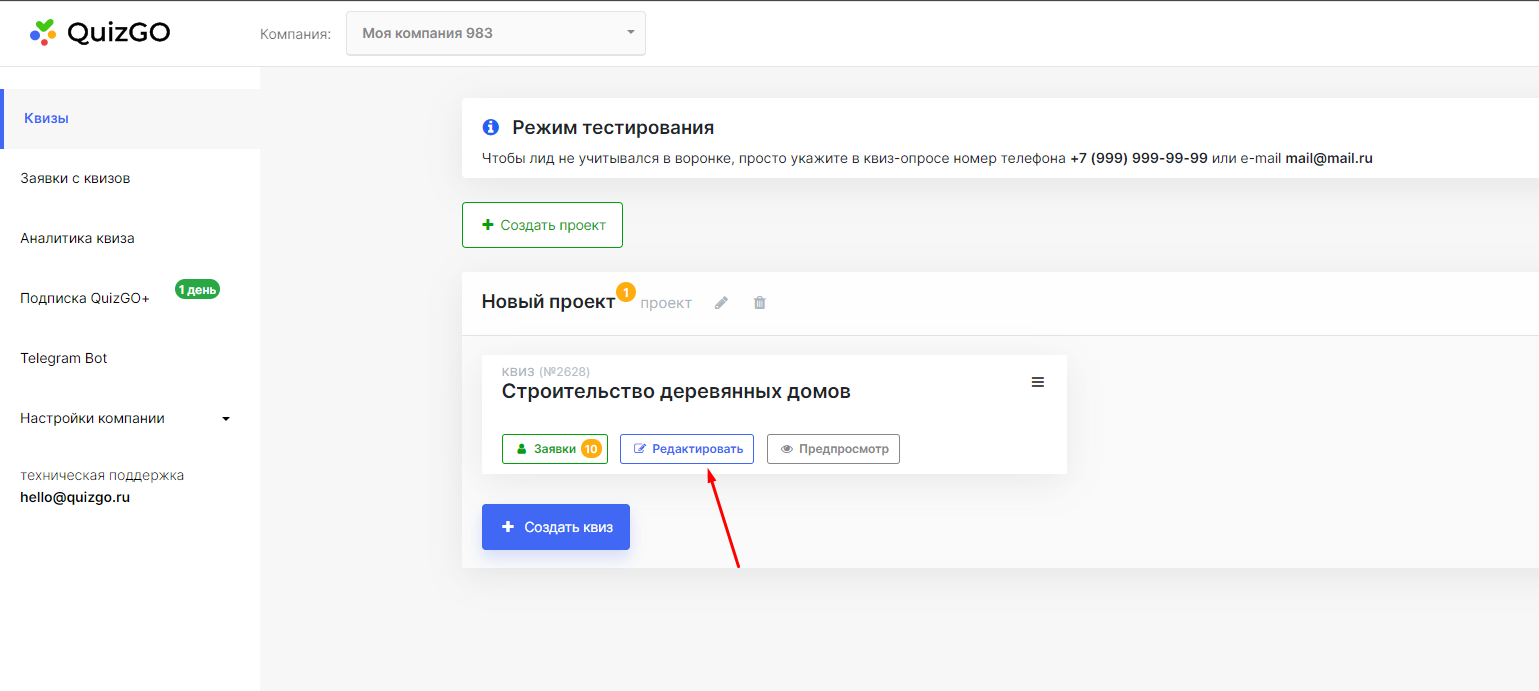Click the blue info icon
The width and height of the screenshot is (1539, 691).
point(490,127)
